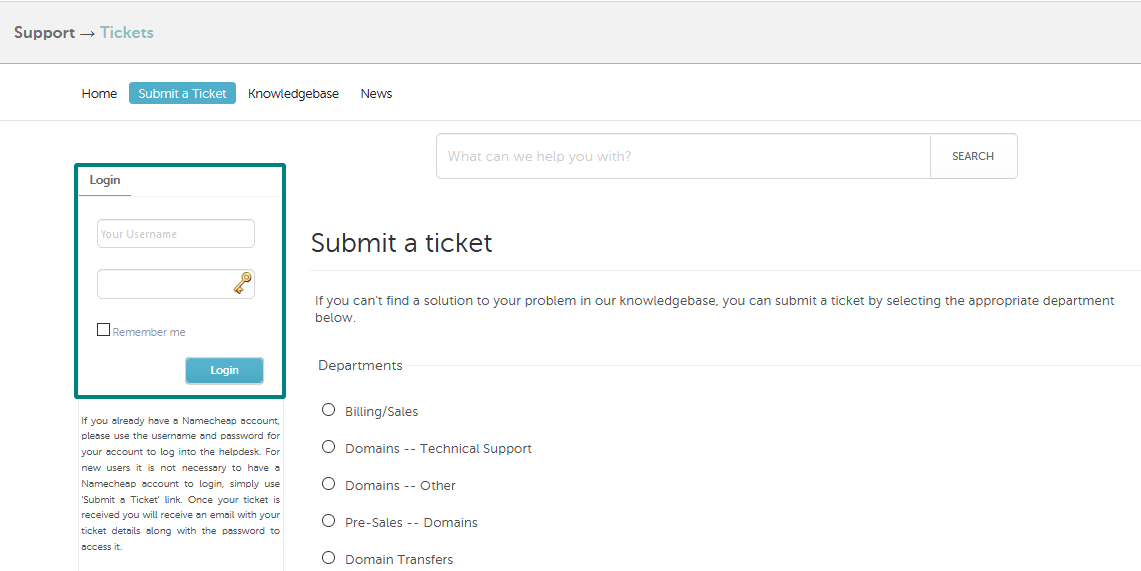Click the blue Login button
The height and width of the screenshot is (571, 1141).
(x=224, y=370)
